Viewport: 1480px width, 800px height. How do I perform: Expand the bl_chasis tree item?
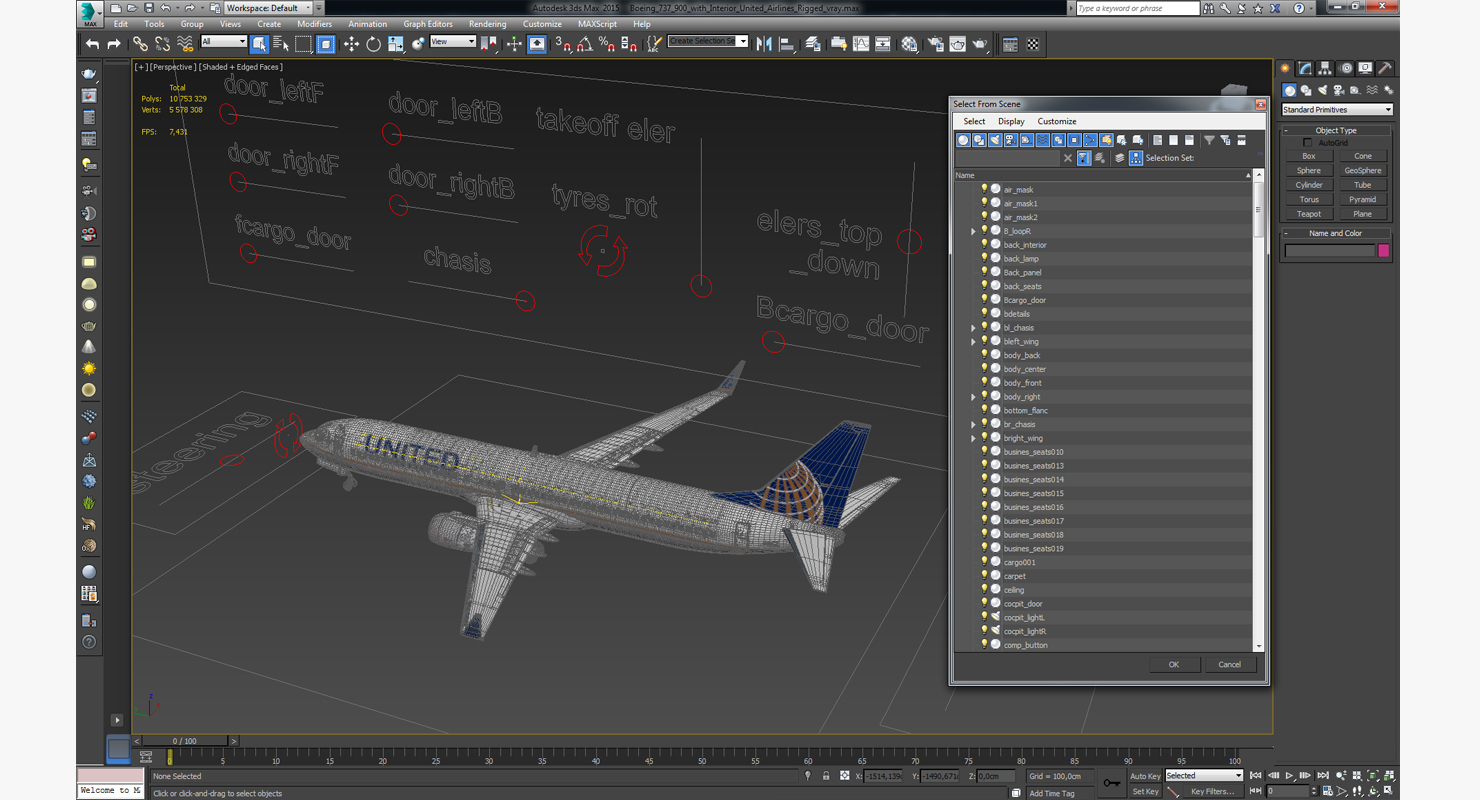pyautogui.click(x=973, y=328)
